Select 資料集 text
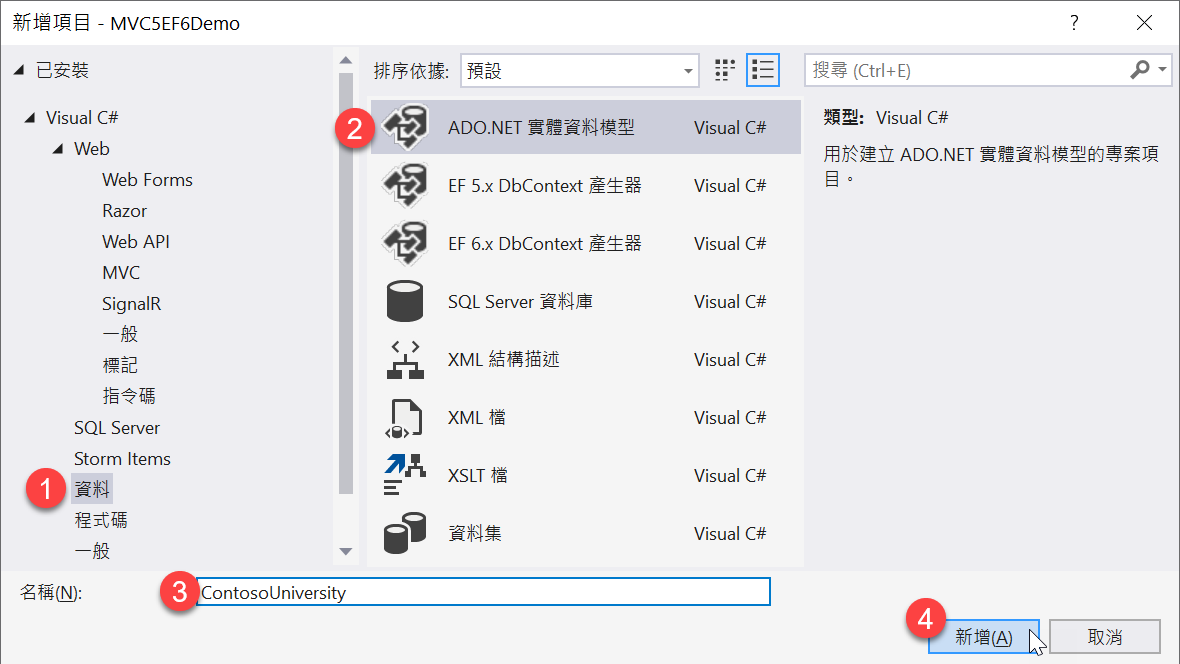The height and width of the screenshot is (664, 1180). coord(475,533)
